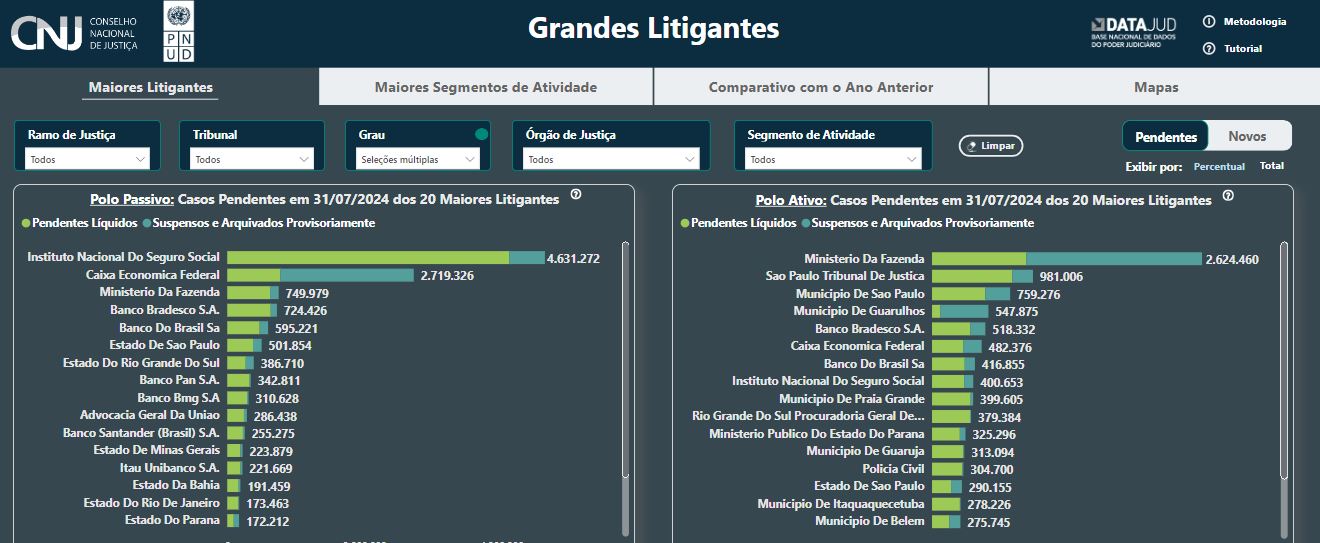Open the Metodologia info icon
1320x543 pixels.
(x=1209, y=21)
